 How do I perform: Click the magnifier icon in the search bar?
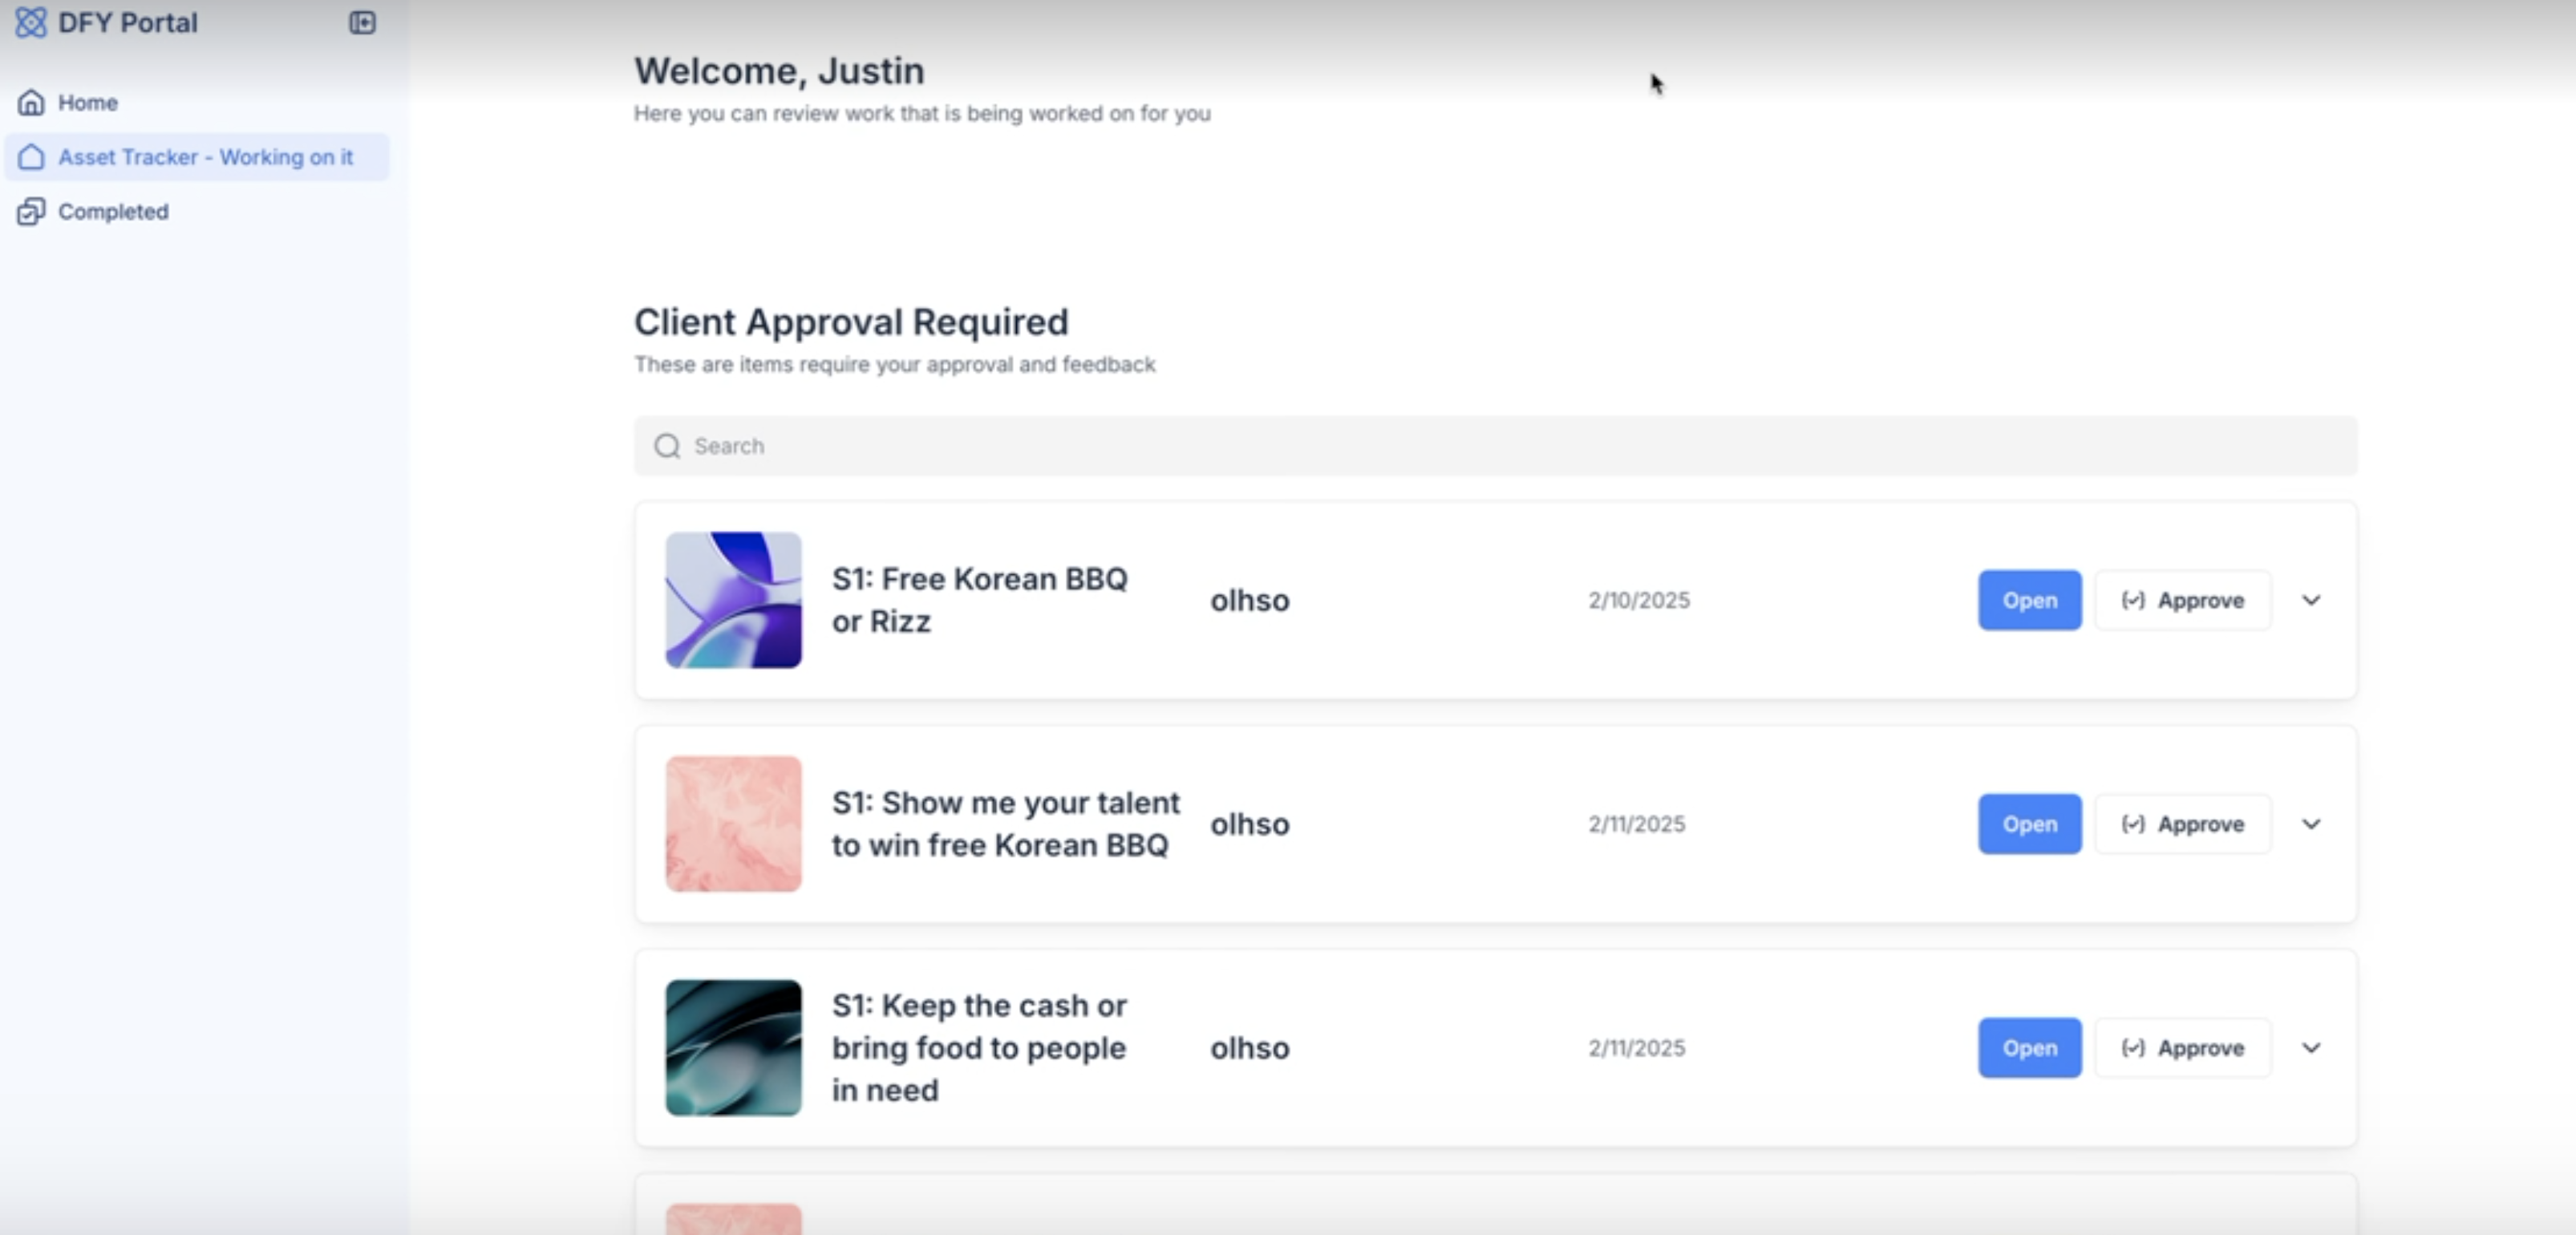pyautogui.click(x=667, y=446)
